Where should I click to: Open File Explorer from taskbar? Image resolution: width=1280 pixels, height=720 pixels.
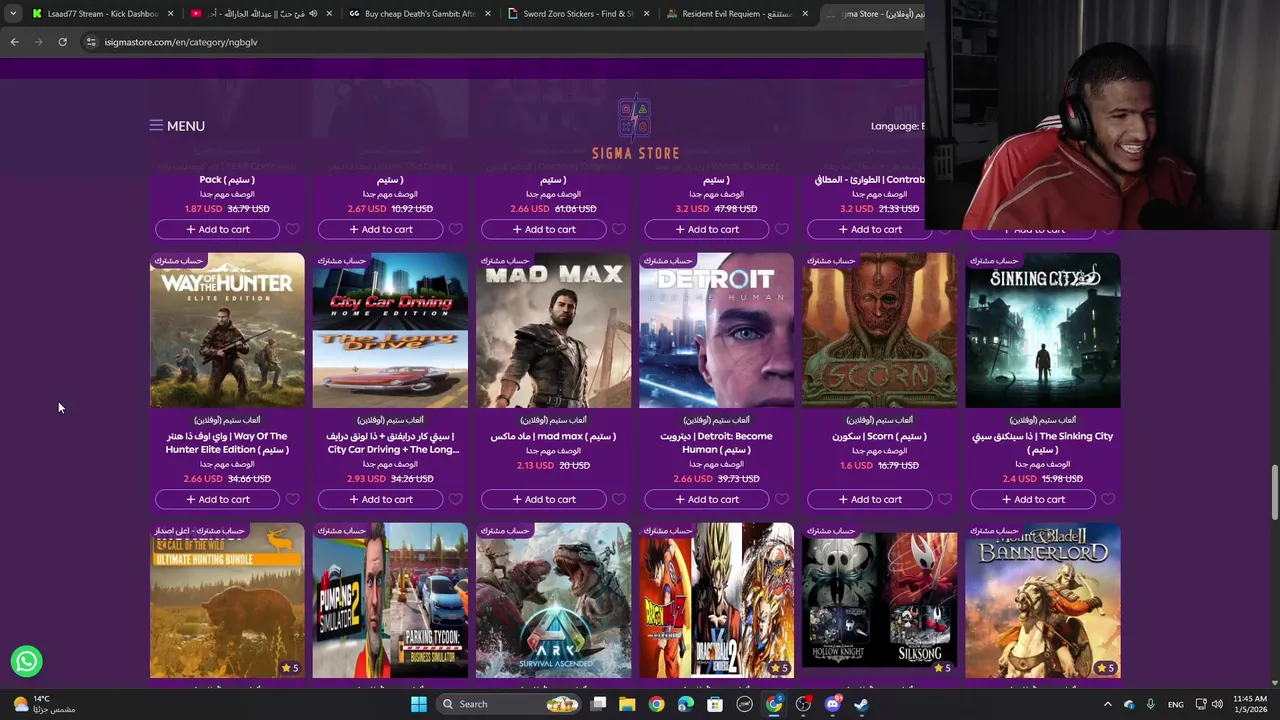point(627,704)
